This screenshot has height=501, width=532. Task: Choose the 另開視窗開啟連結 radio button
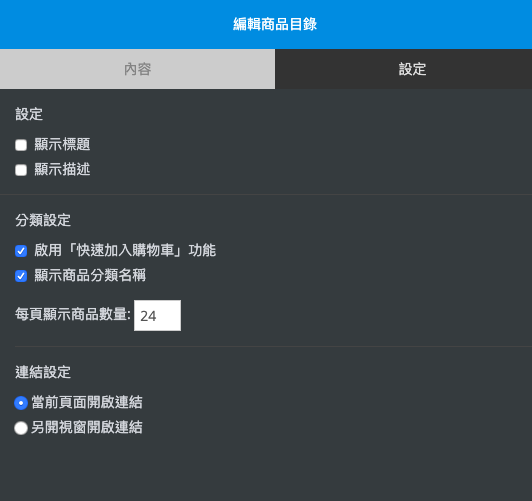pyautogui.click(x=21, y=428)
